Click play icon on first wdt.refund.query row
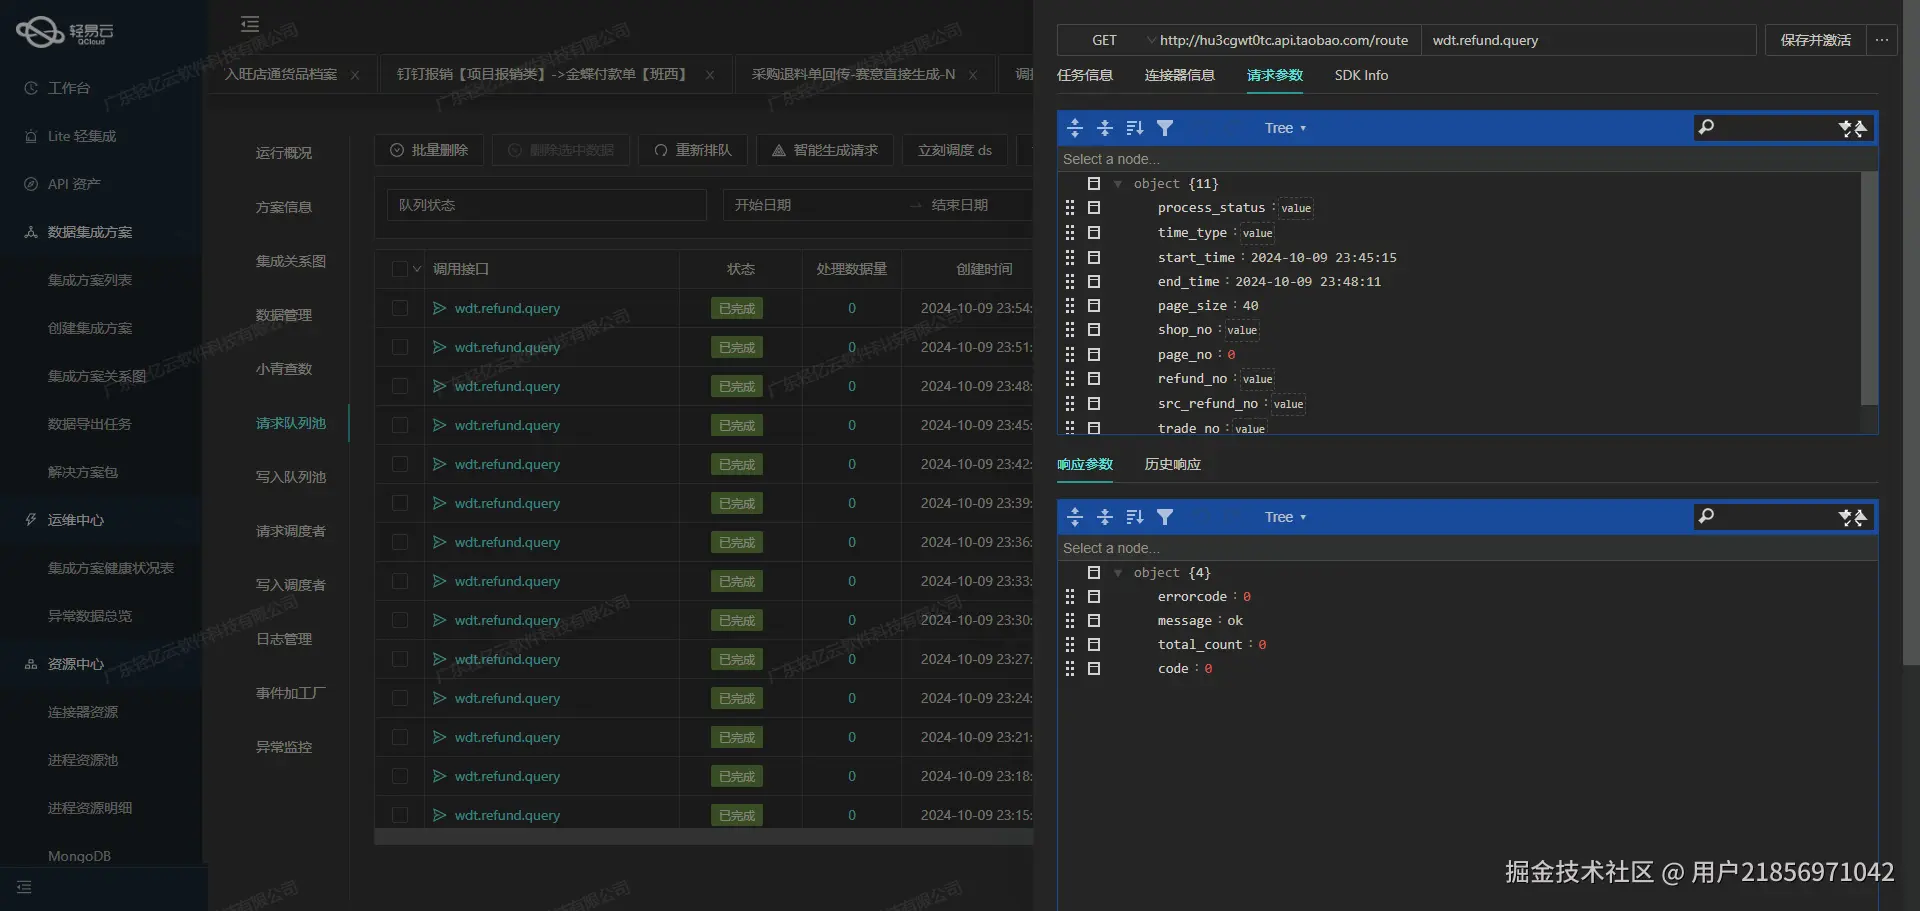This screenshot has width=1920, height=911. (439, 308)
